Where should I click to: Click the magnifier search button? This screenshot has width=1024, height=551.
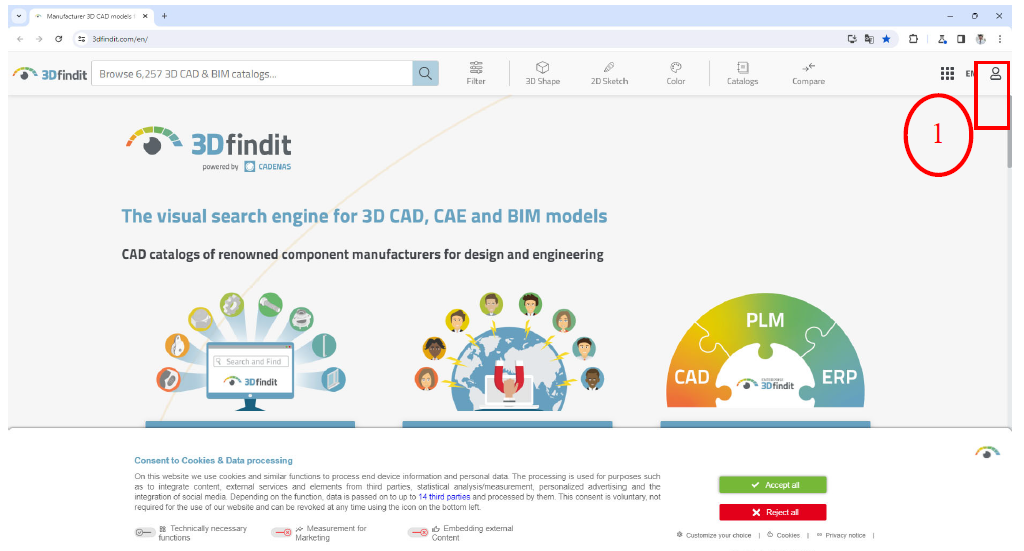(425, 73)
